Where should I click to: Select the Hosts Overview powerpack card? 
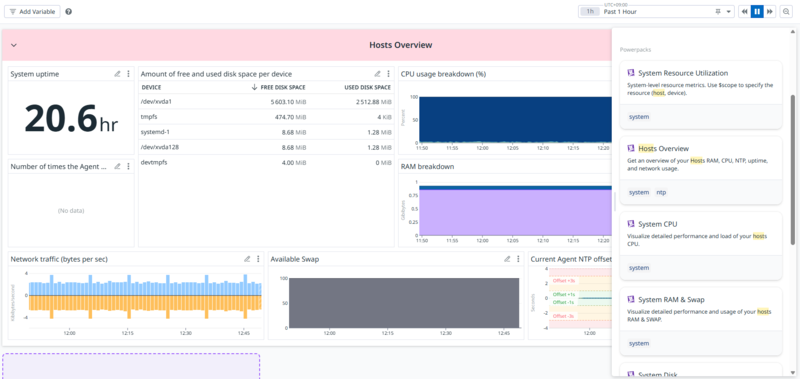[x=701, y=170]
